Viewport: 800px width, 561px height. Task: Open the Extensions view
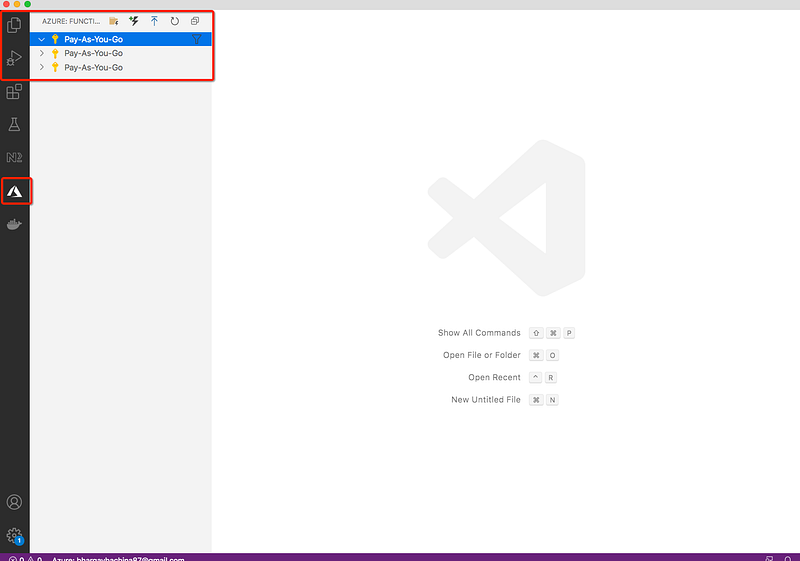[14, 92]
